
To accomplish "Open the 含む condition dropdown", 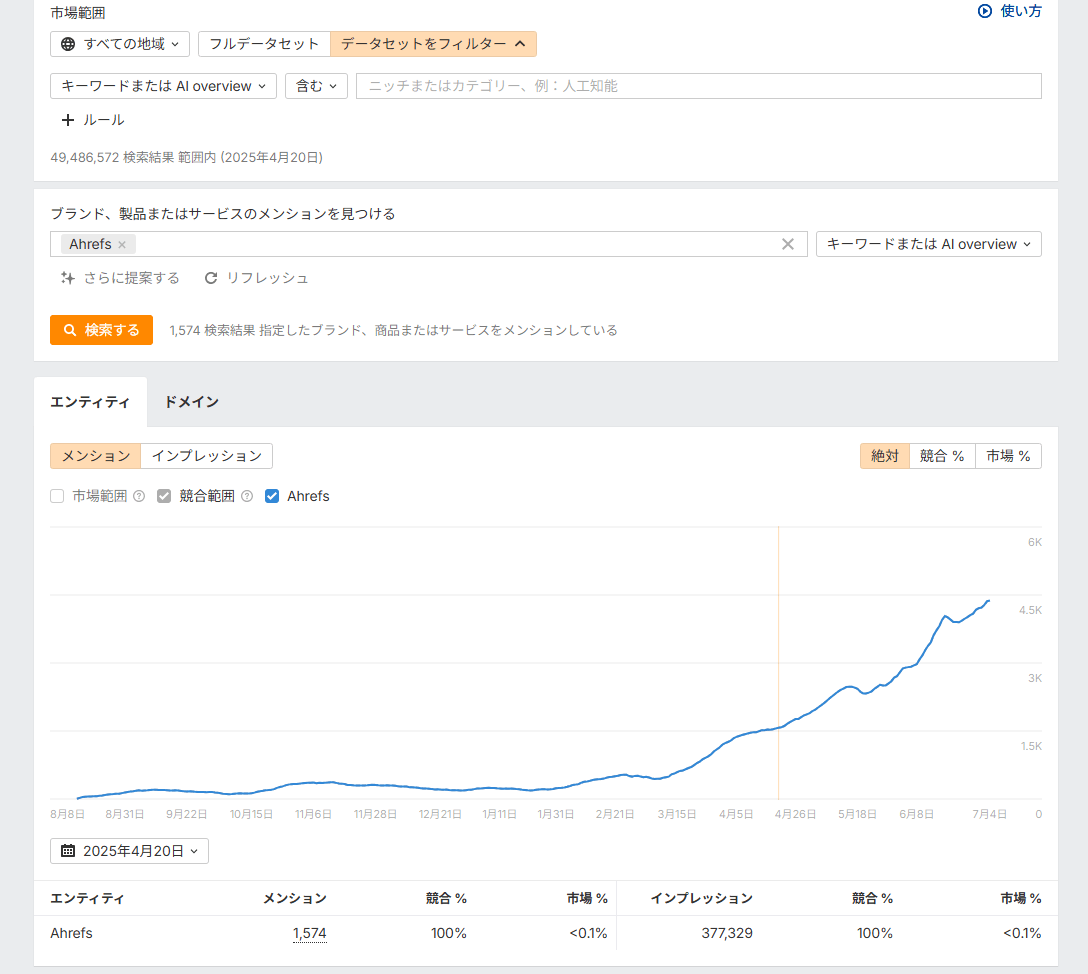I will coord(316,86).
